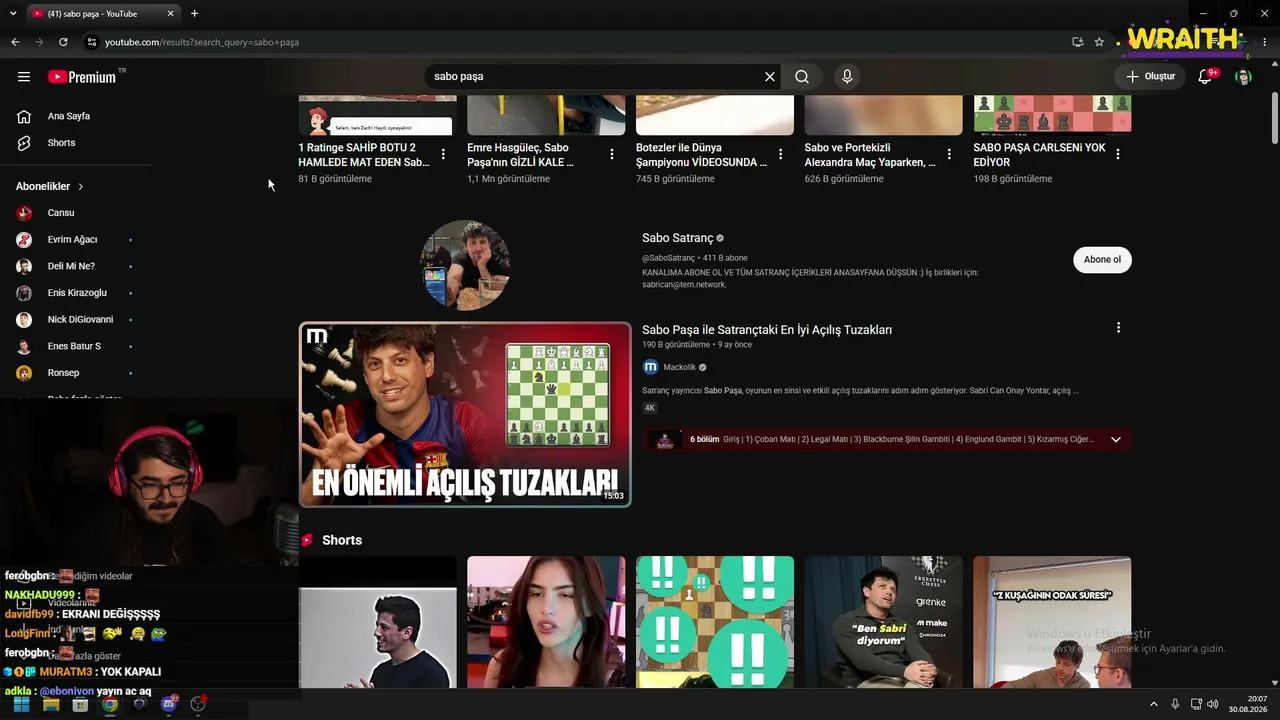Open Microsoft Store from the taskbar
The width and height of the screenshot is (1280, 720).
coord(80,705)
